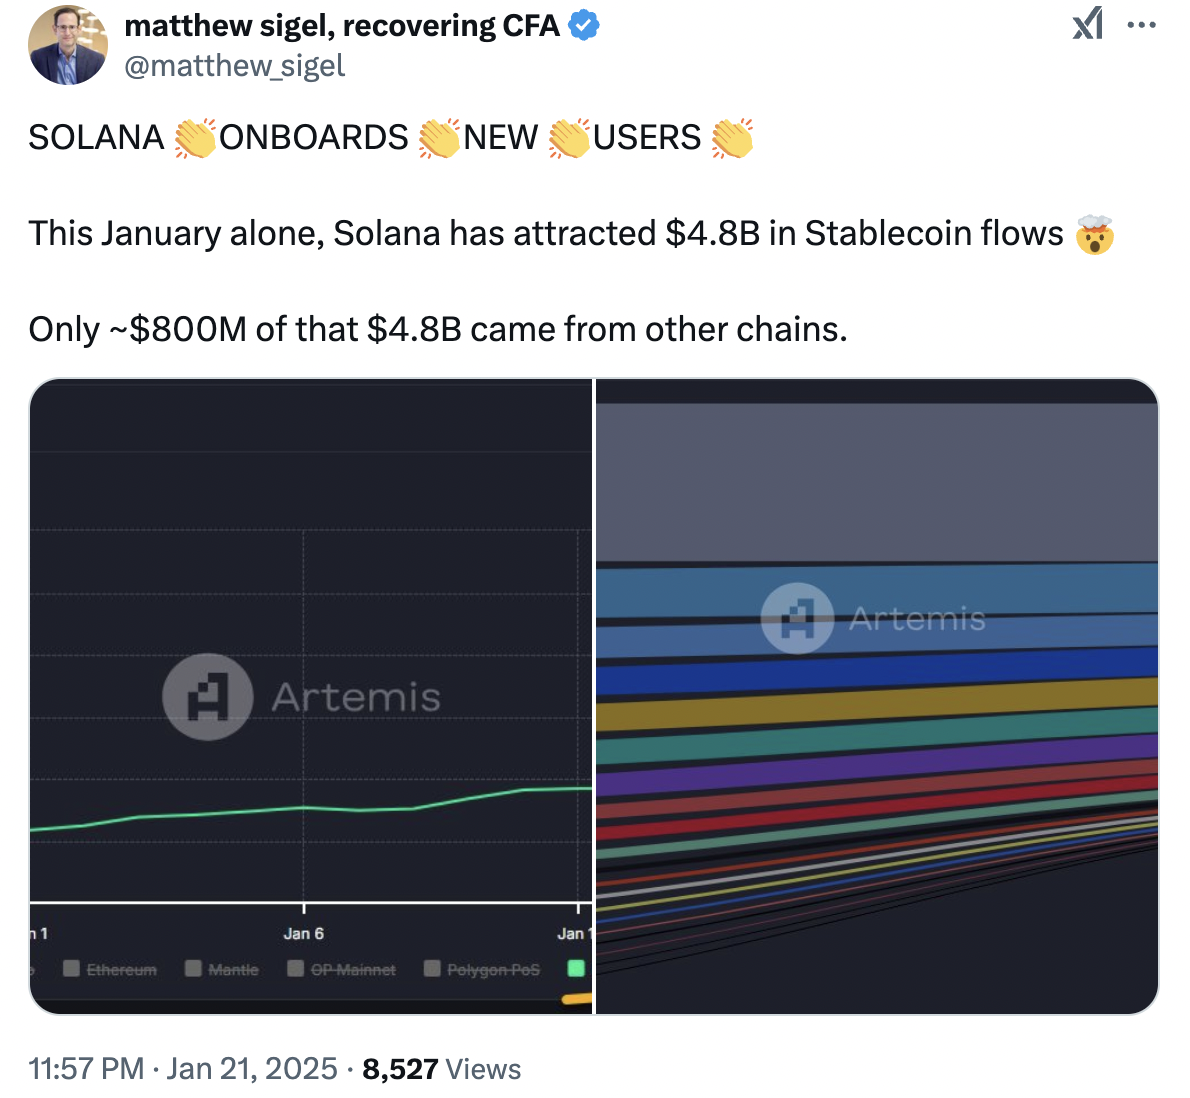1190x1098 pixels.
Task: Open the three-dot More options menu
Action: (1141, 25)
